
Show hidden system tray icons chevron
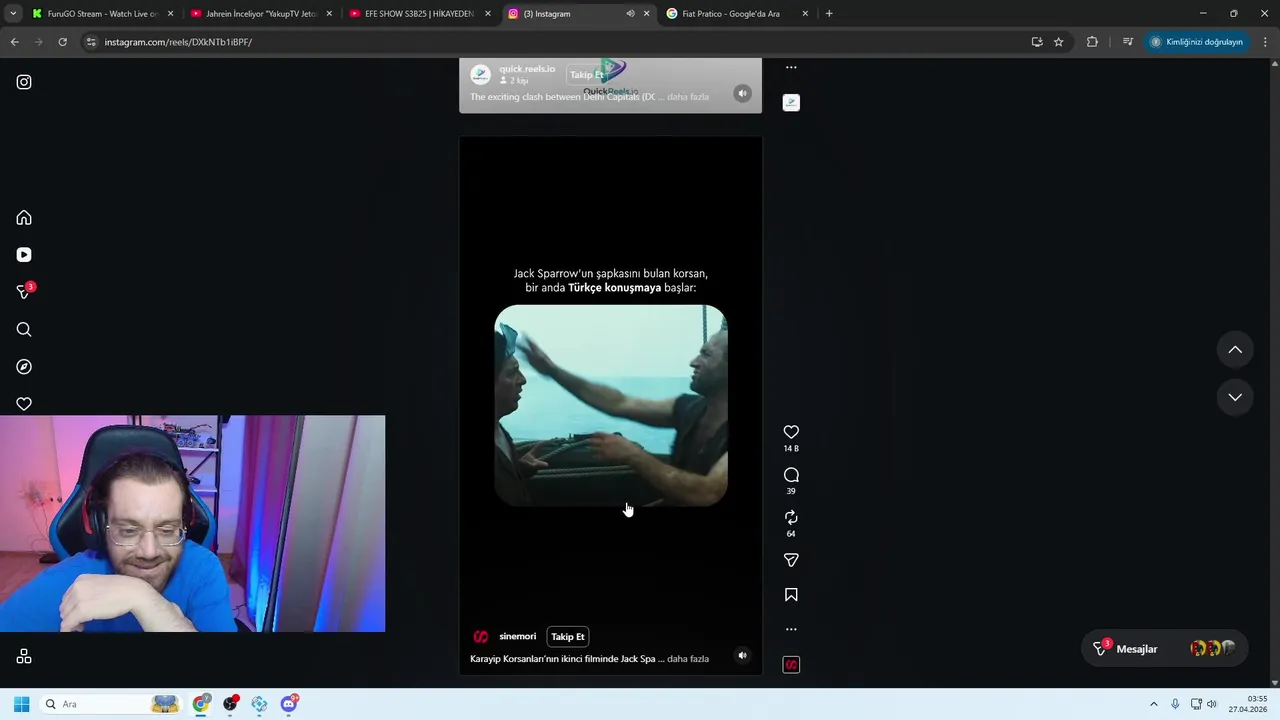(x=1153, y=704)
